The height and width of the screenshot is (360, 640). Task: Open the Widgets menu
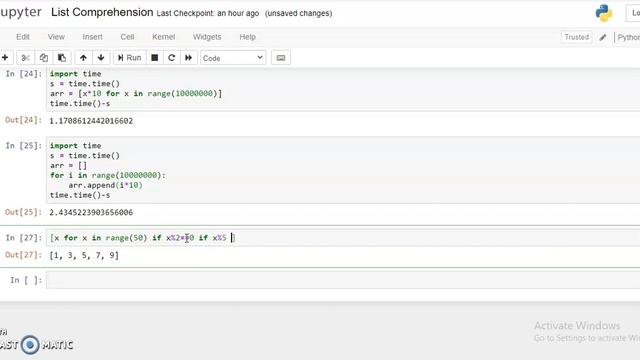point(207,37)
